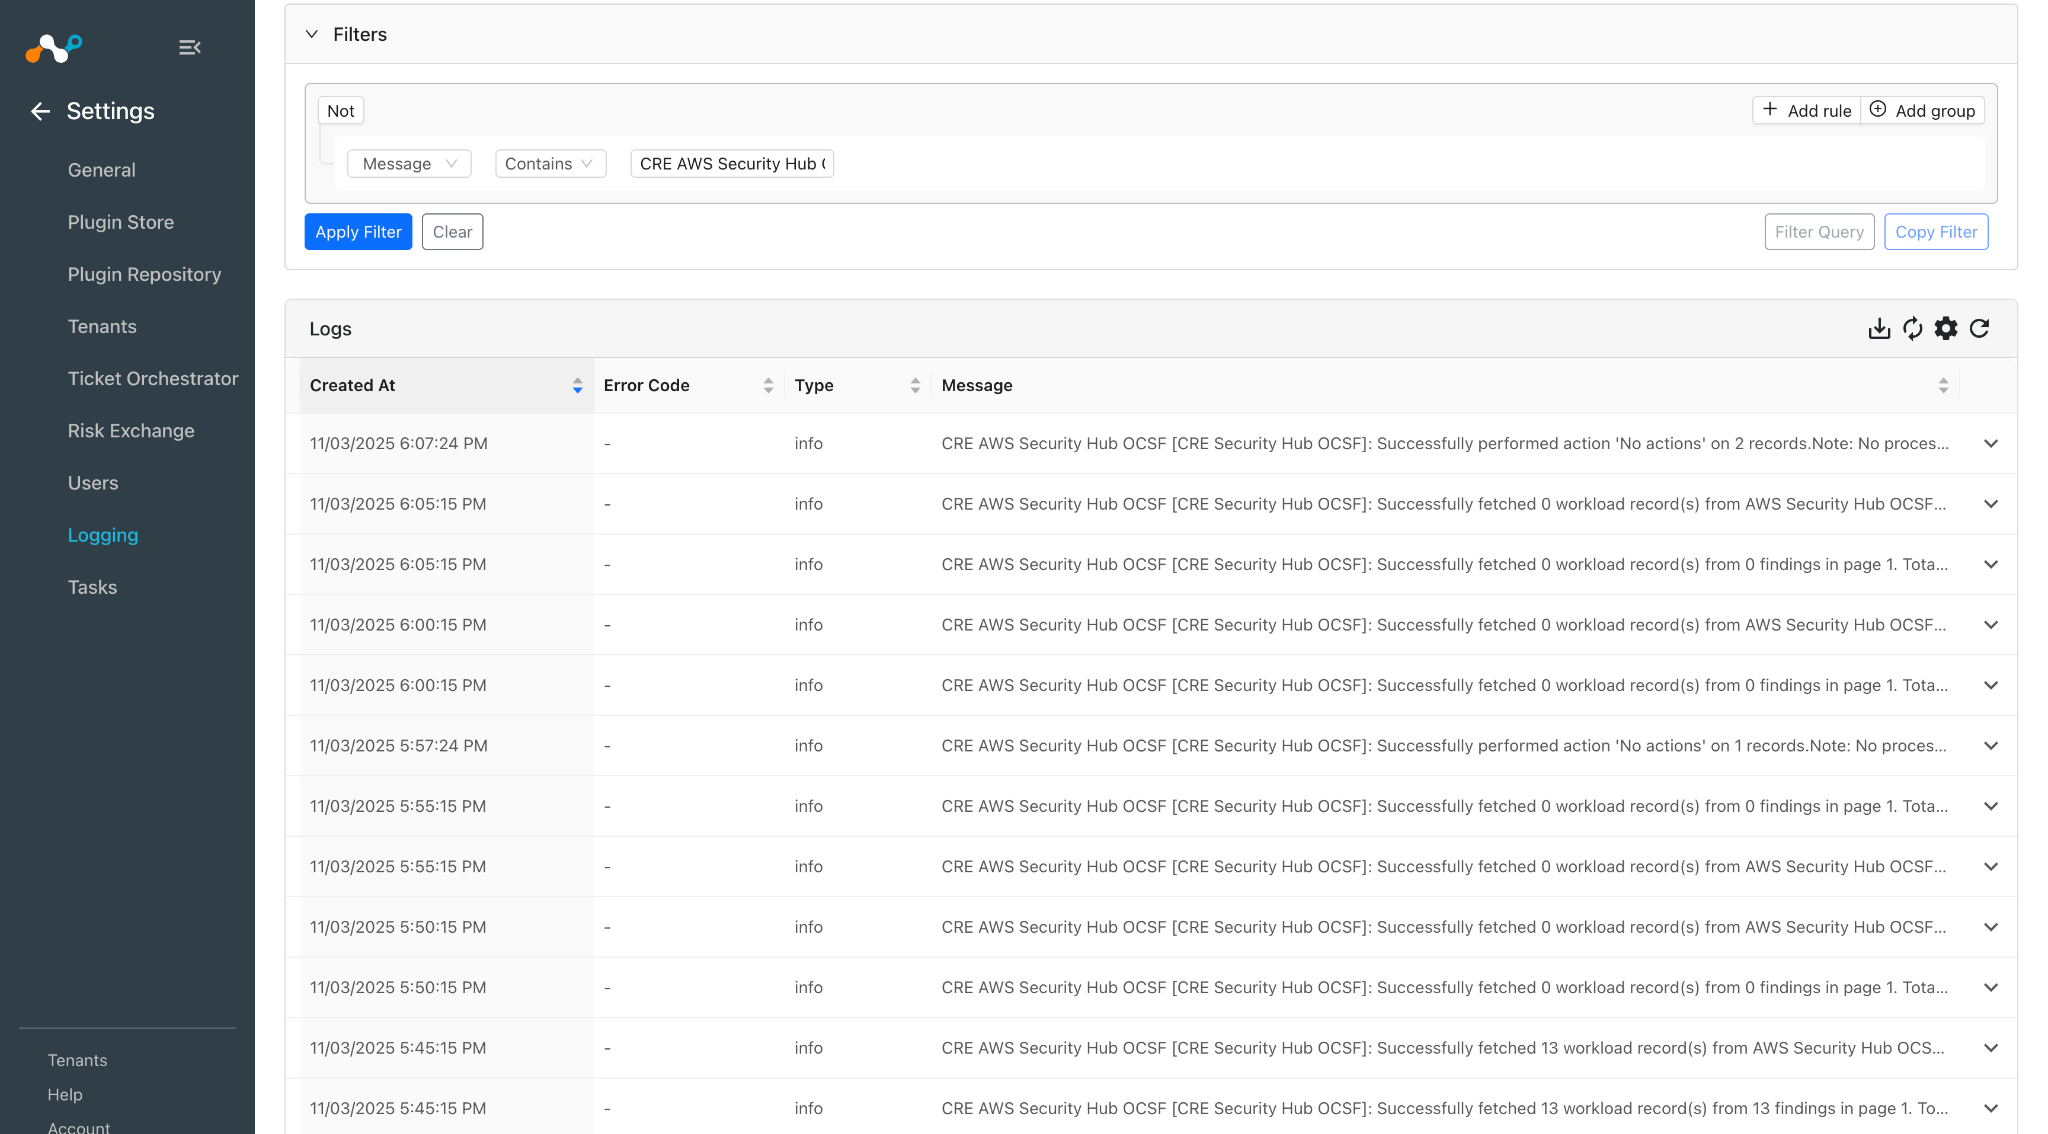Open the Account link
This screenshot has width=2048, height=1134.
pos(79,1127)
